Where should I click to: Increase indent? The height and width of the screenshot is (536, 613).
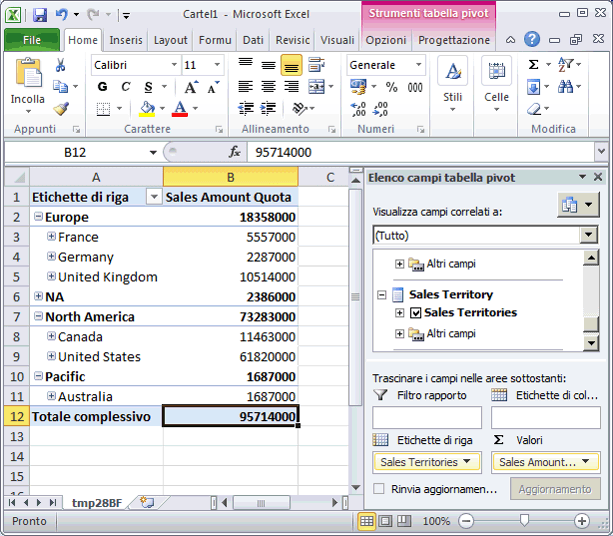point(268,109)
